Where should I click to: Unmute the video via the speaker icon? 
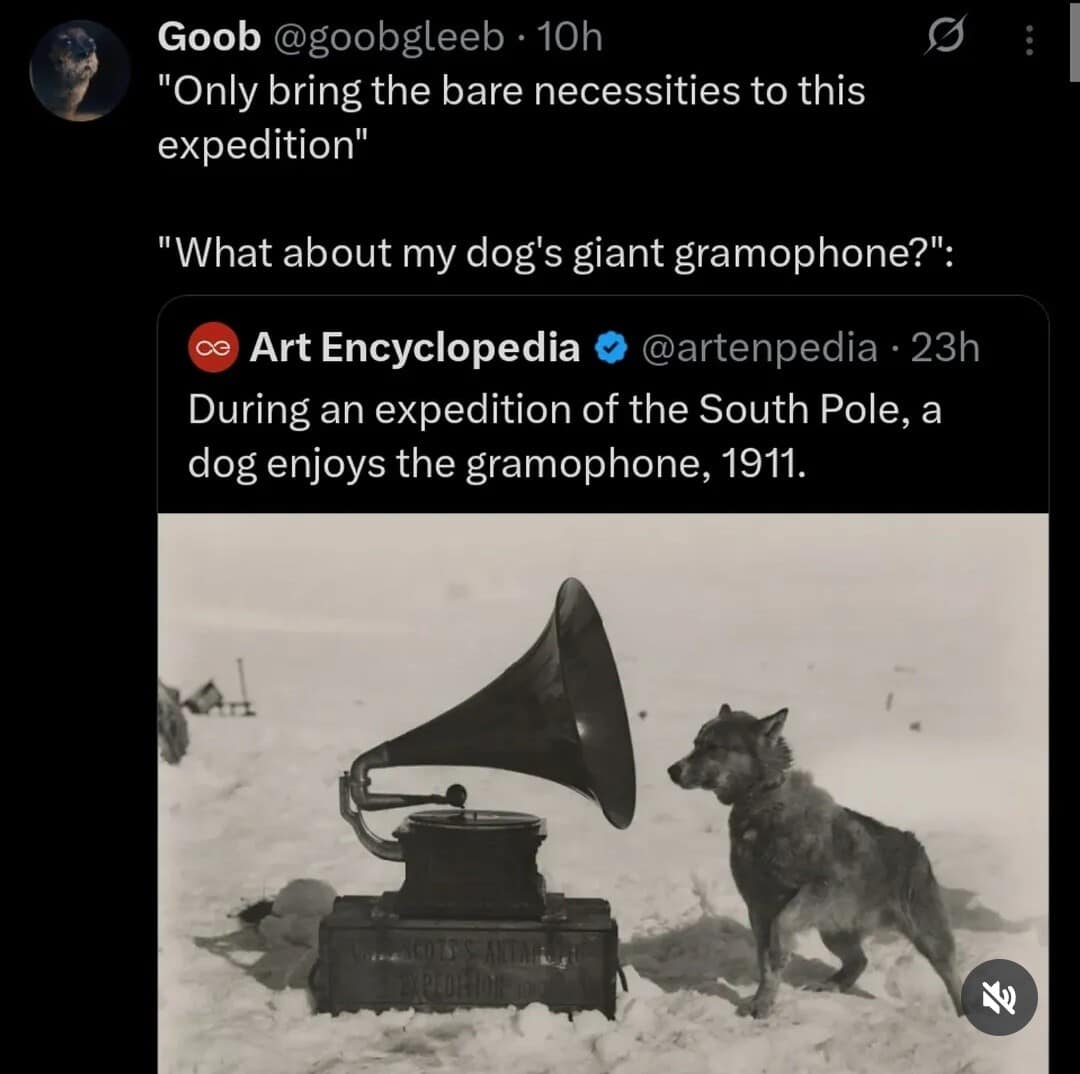click(1002, 998)
